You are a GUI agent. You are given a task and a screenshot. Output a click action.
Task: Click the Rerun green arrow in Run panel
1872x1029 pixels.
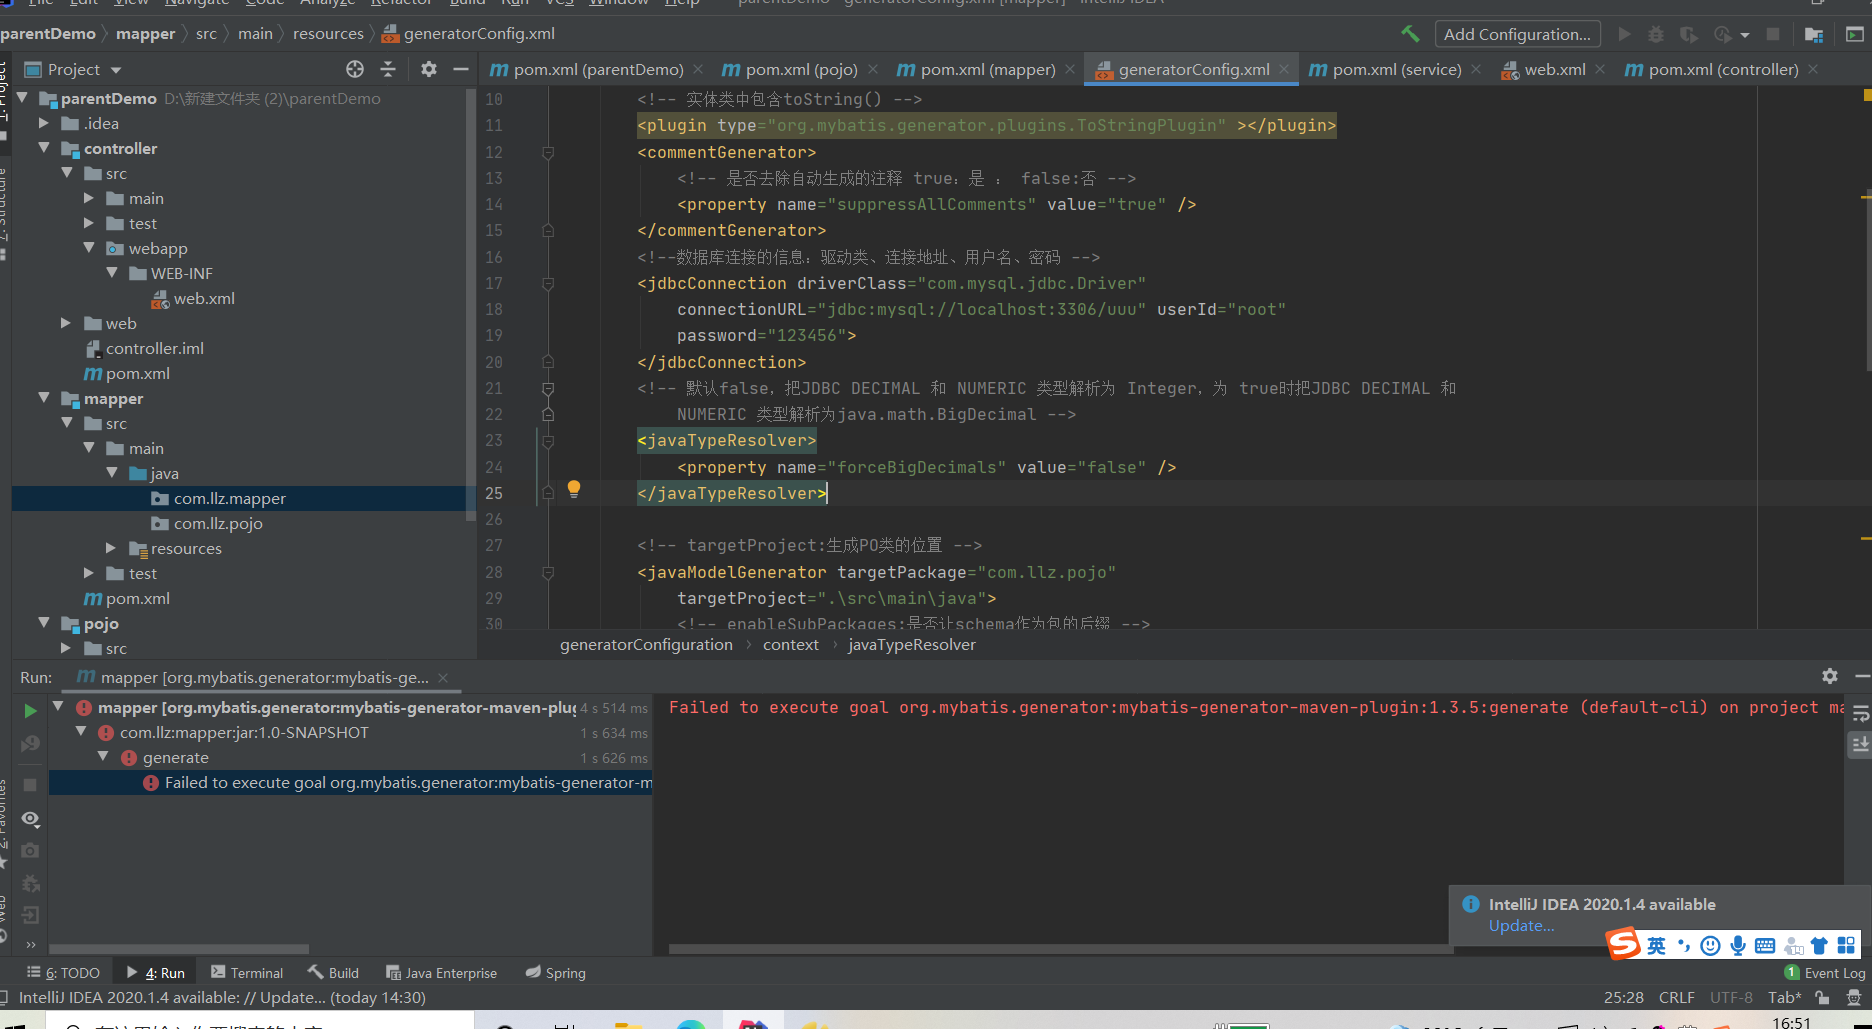(x=30, y=711)
